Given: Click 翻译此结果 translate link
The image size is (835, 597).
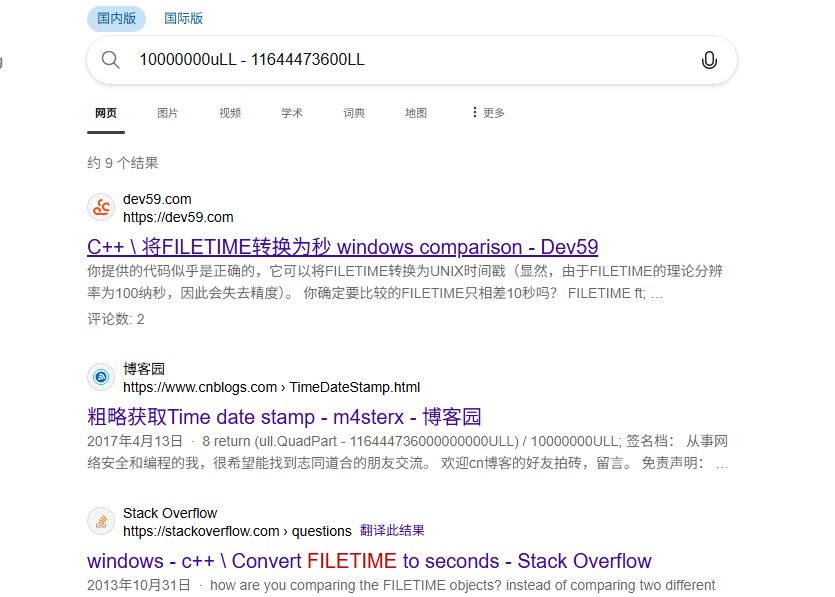Looking at the screenshot, I should tap(392, 531).
